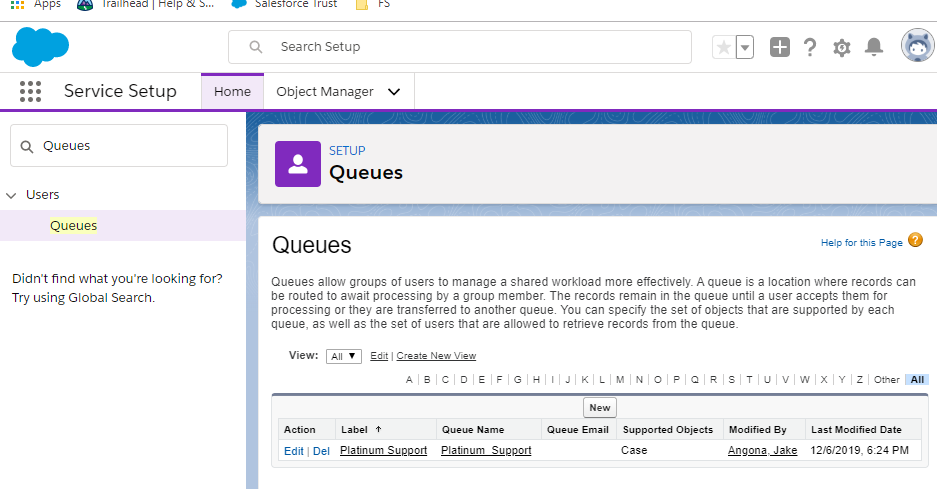This screenshot has width=937, height=489.
Task: Open the View dropdown showing All
Action: pos(343,356)
